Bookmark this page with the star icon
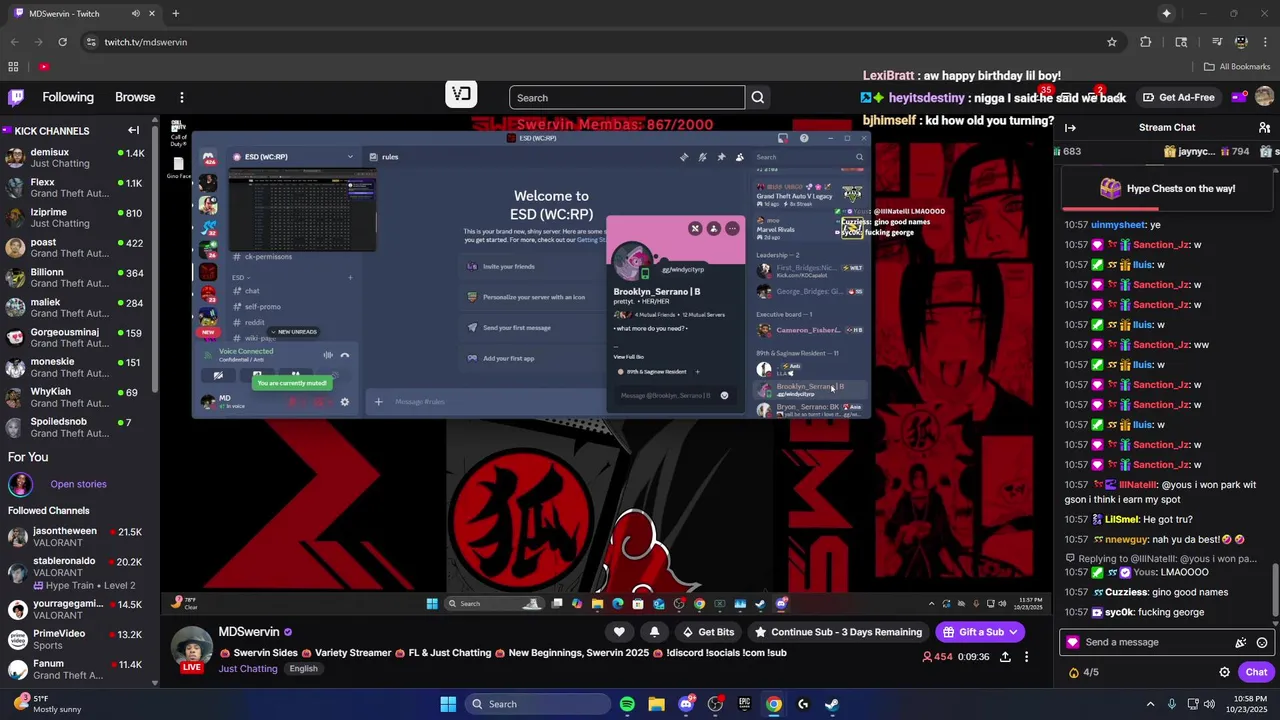Viewport: 1280px width, 720px height. pyautogui.click(x=1112, y=42)
